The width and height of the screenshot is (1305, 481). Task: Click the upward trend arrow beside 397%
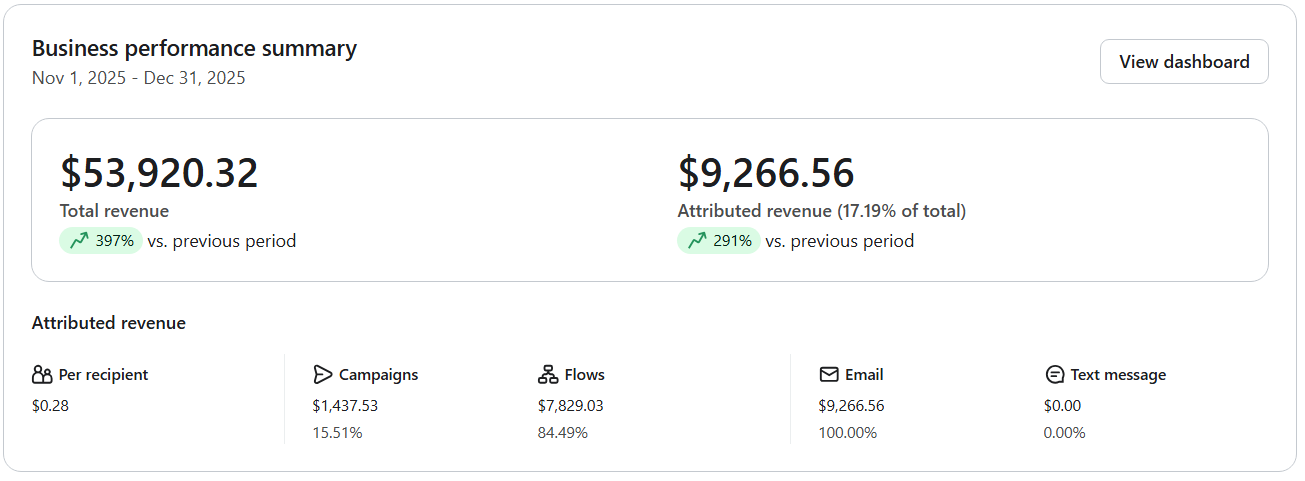79,241
